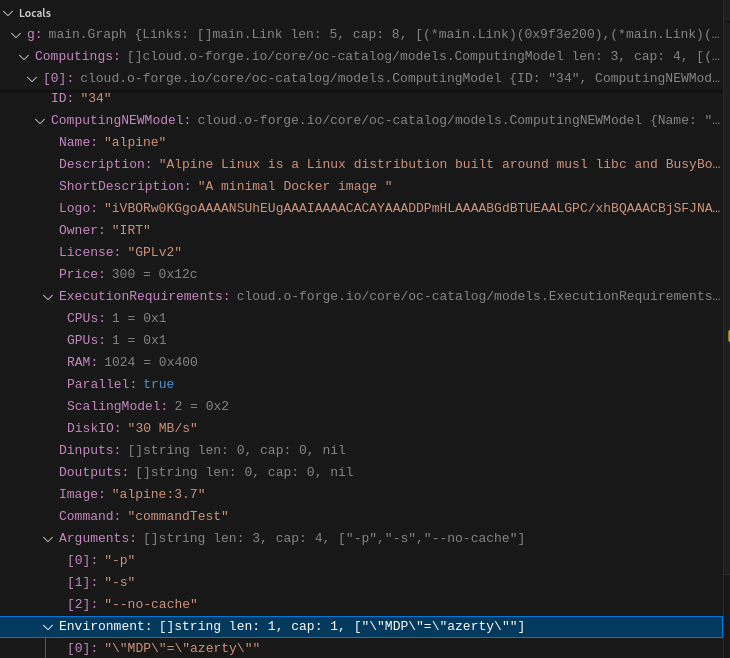Select the "--no-cache" argument entry
Viewport: 730px width, 658px height.
pyautogui.click(x=150, y=604)
